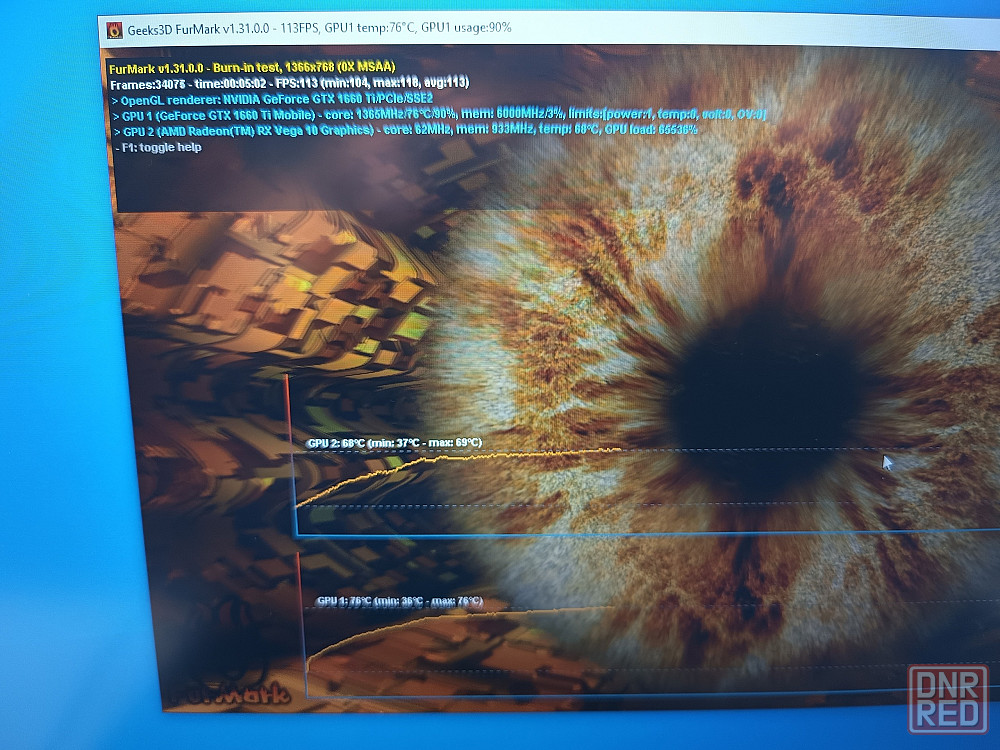The width and height of the screenshot is (1000, 750).
Task: Click the blue baseline of GPU 1 graph
Action: click(600, 695)
